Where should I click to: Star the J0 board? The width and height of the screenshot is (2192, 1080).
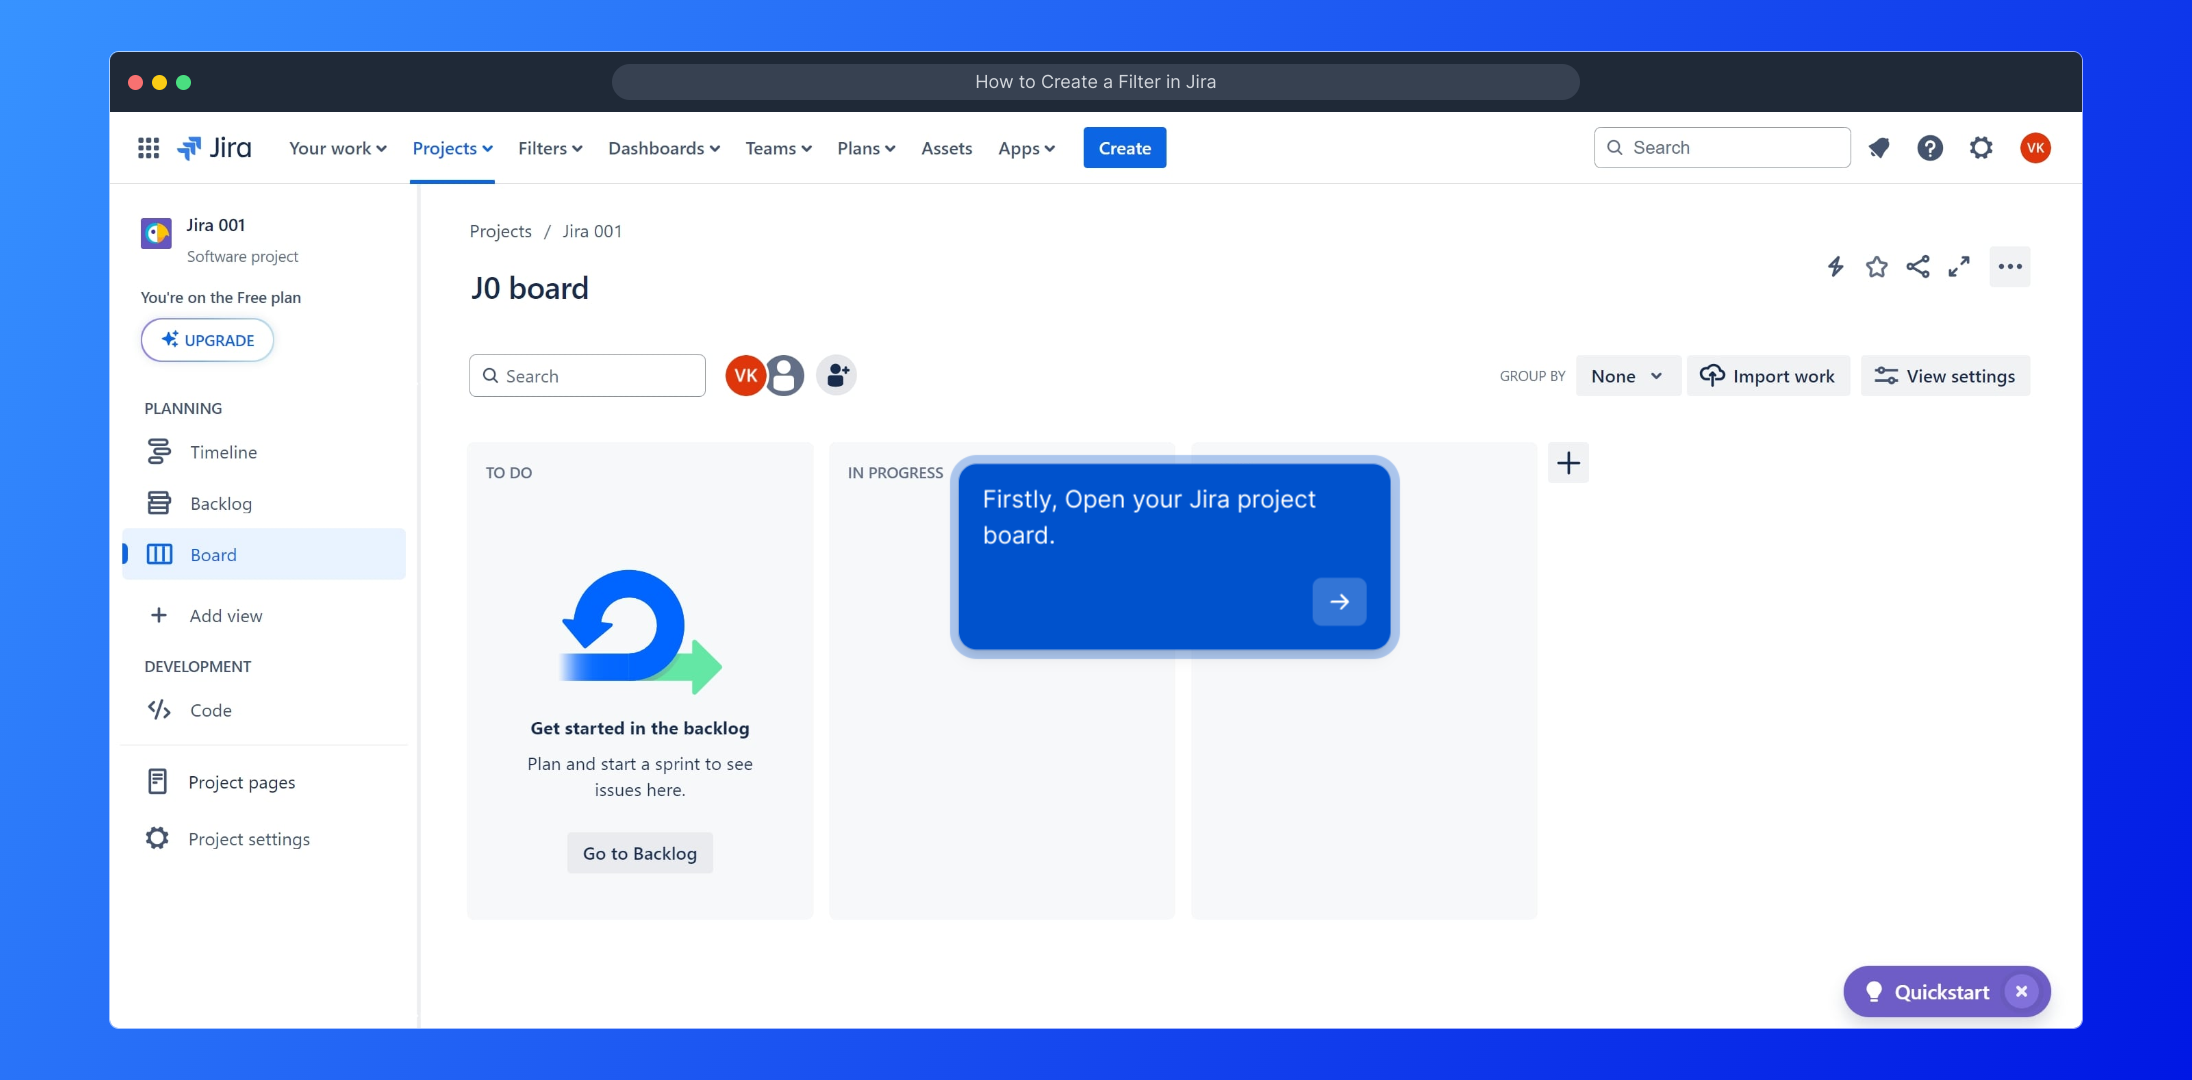[1876, 267]
